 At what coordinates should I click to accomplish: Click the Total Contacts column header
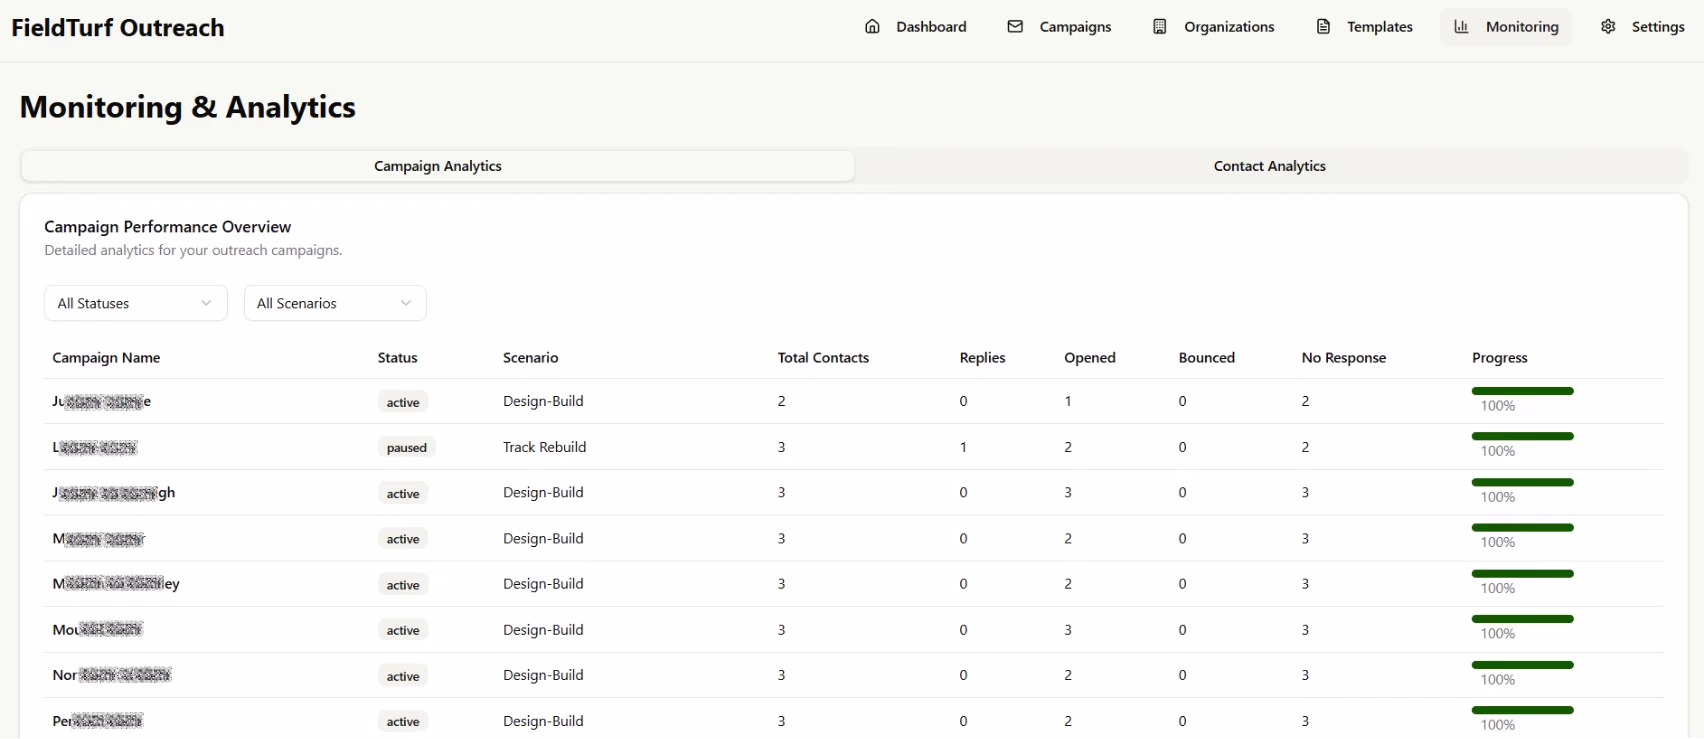pos(823,358)
